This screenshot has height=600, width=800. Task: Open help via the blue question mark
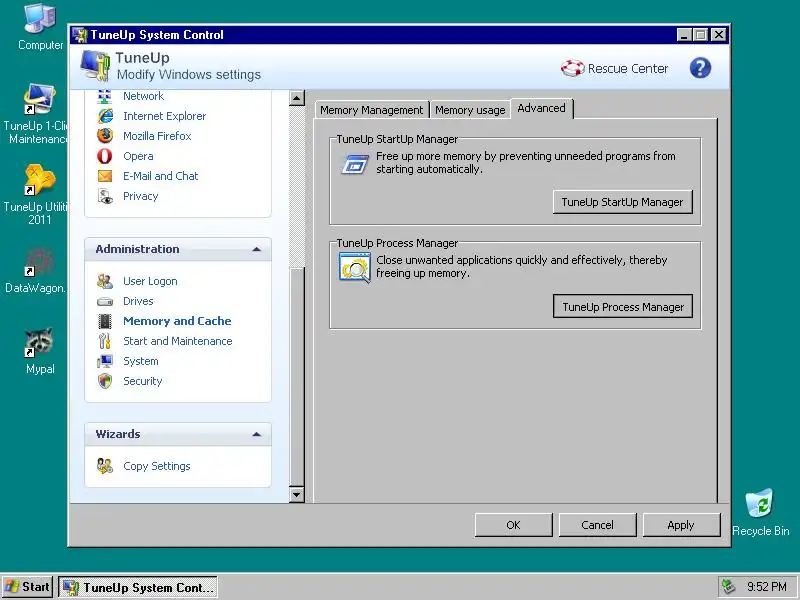700,68
